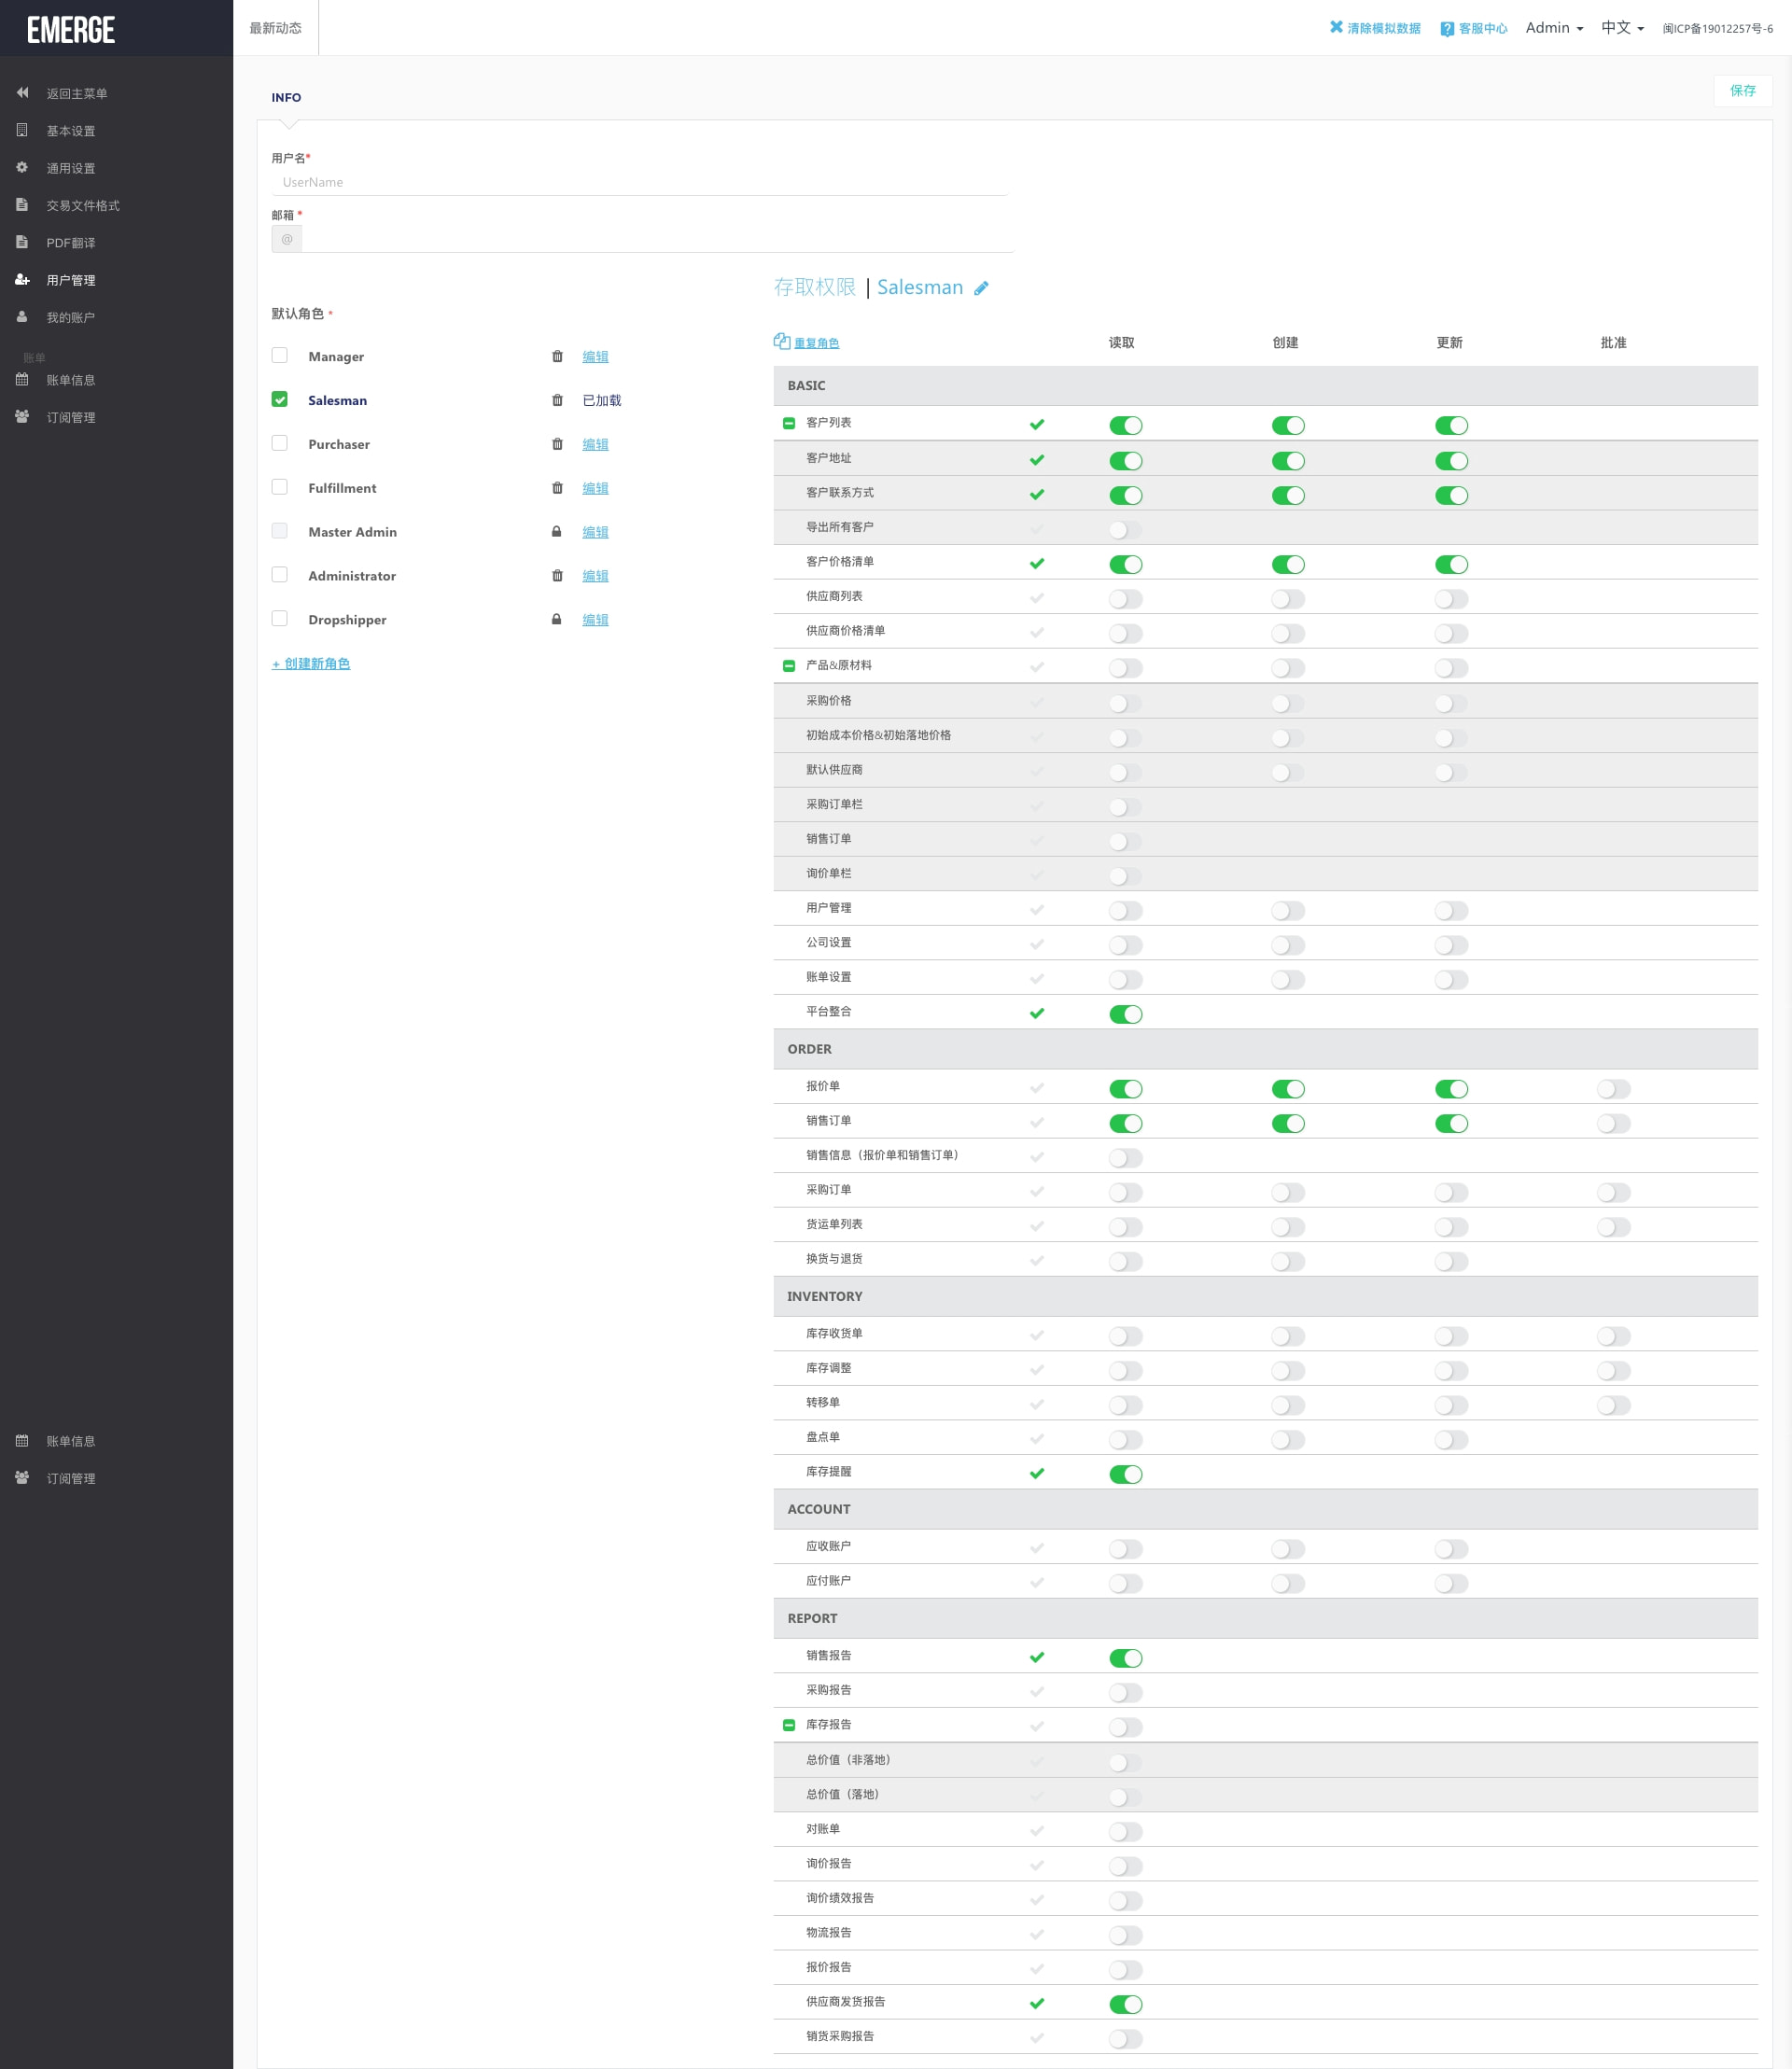Click the upper 订阅管理 group icon
Viewport: 1792px width, 2069px height.
tap(22, 416)
